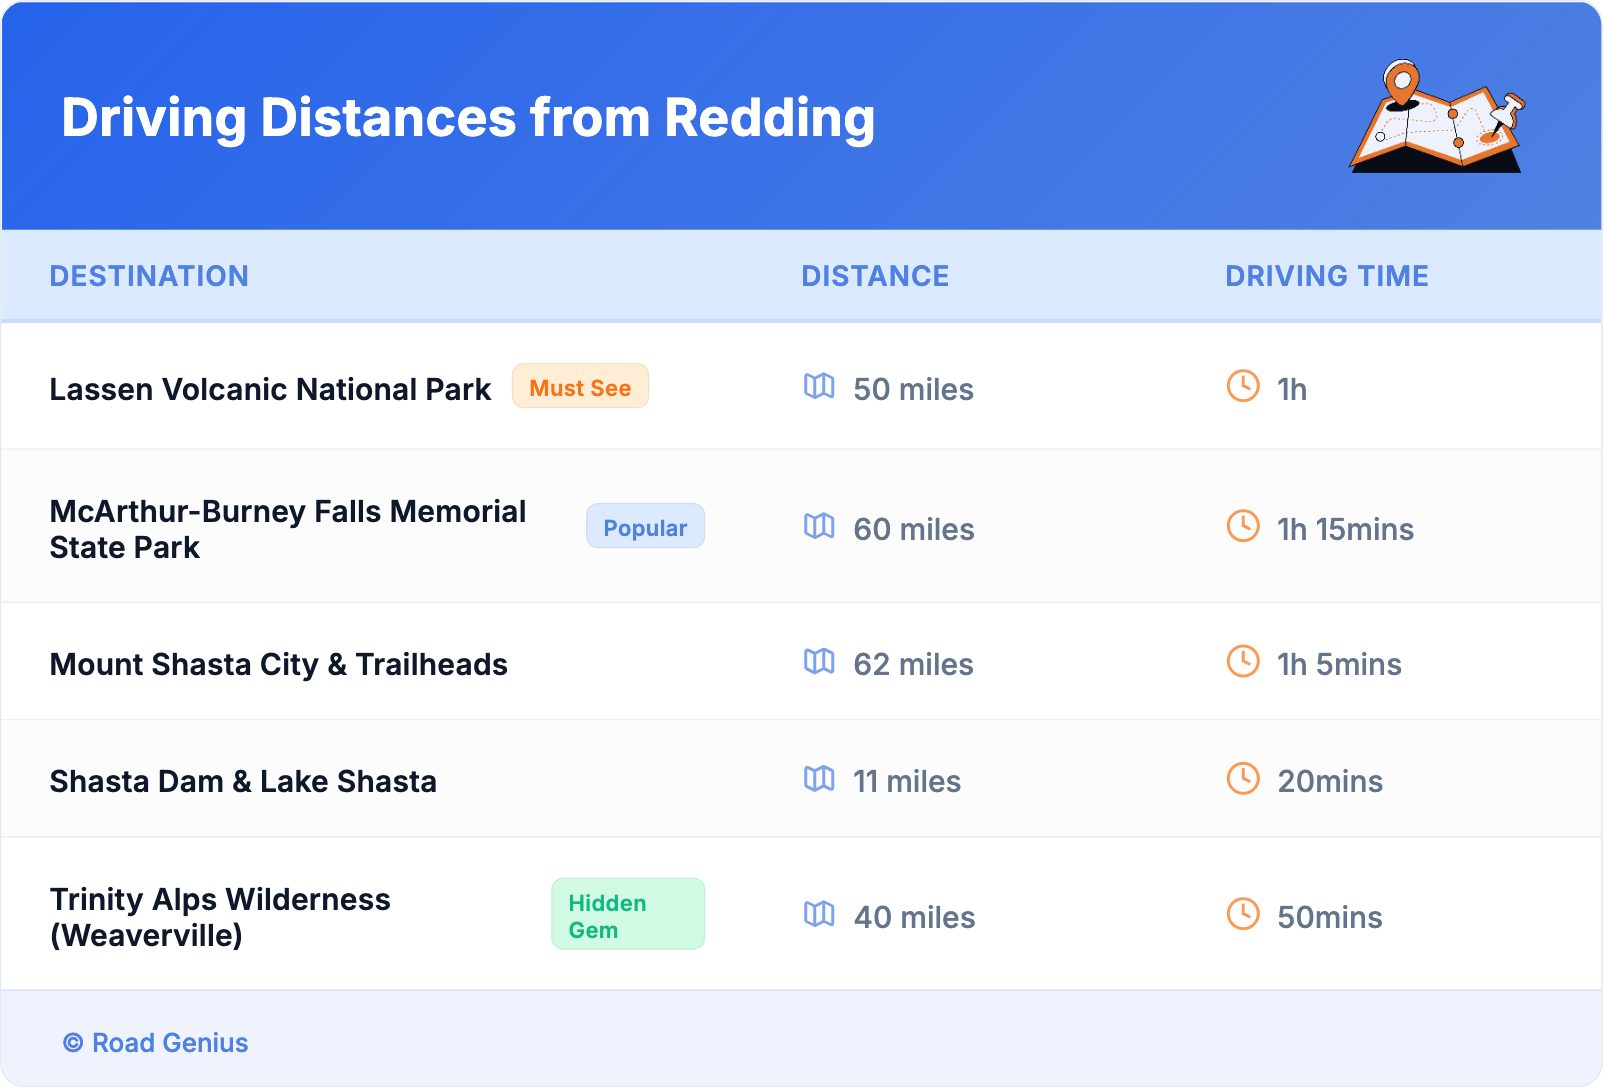Select Lassen Volcanic National Park destination
The height and width of the screenshot is (1088, 1604).
click(270, 389)
